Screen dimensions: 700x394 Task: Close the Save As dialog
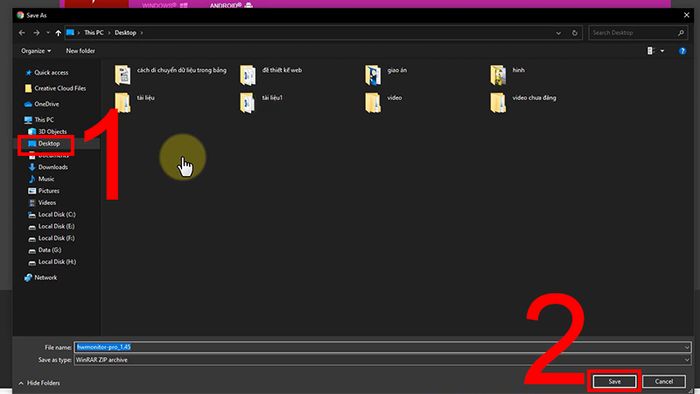tap(687, 15)
